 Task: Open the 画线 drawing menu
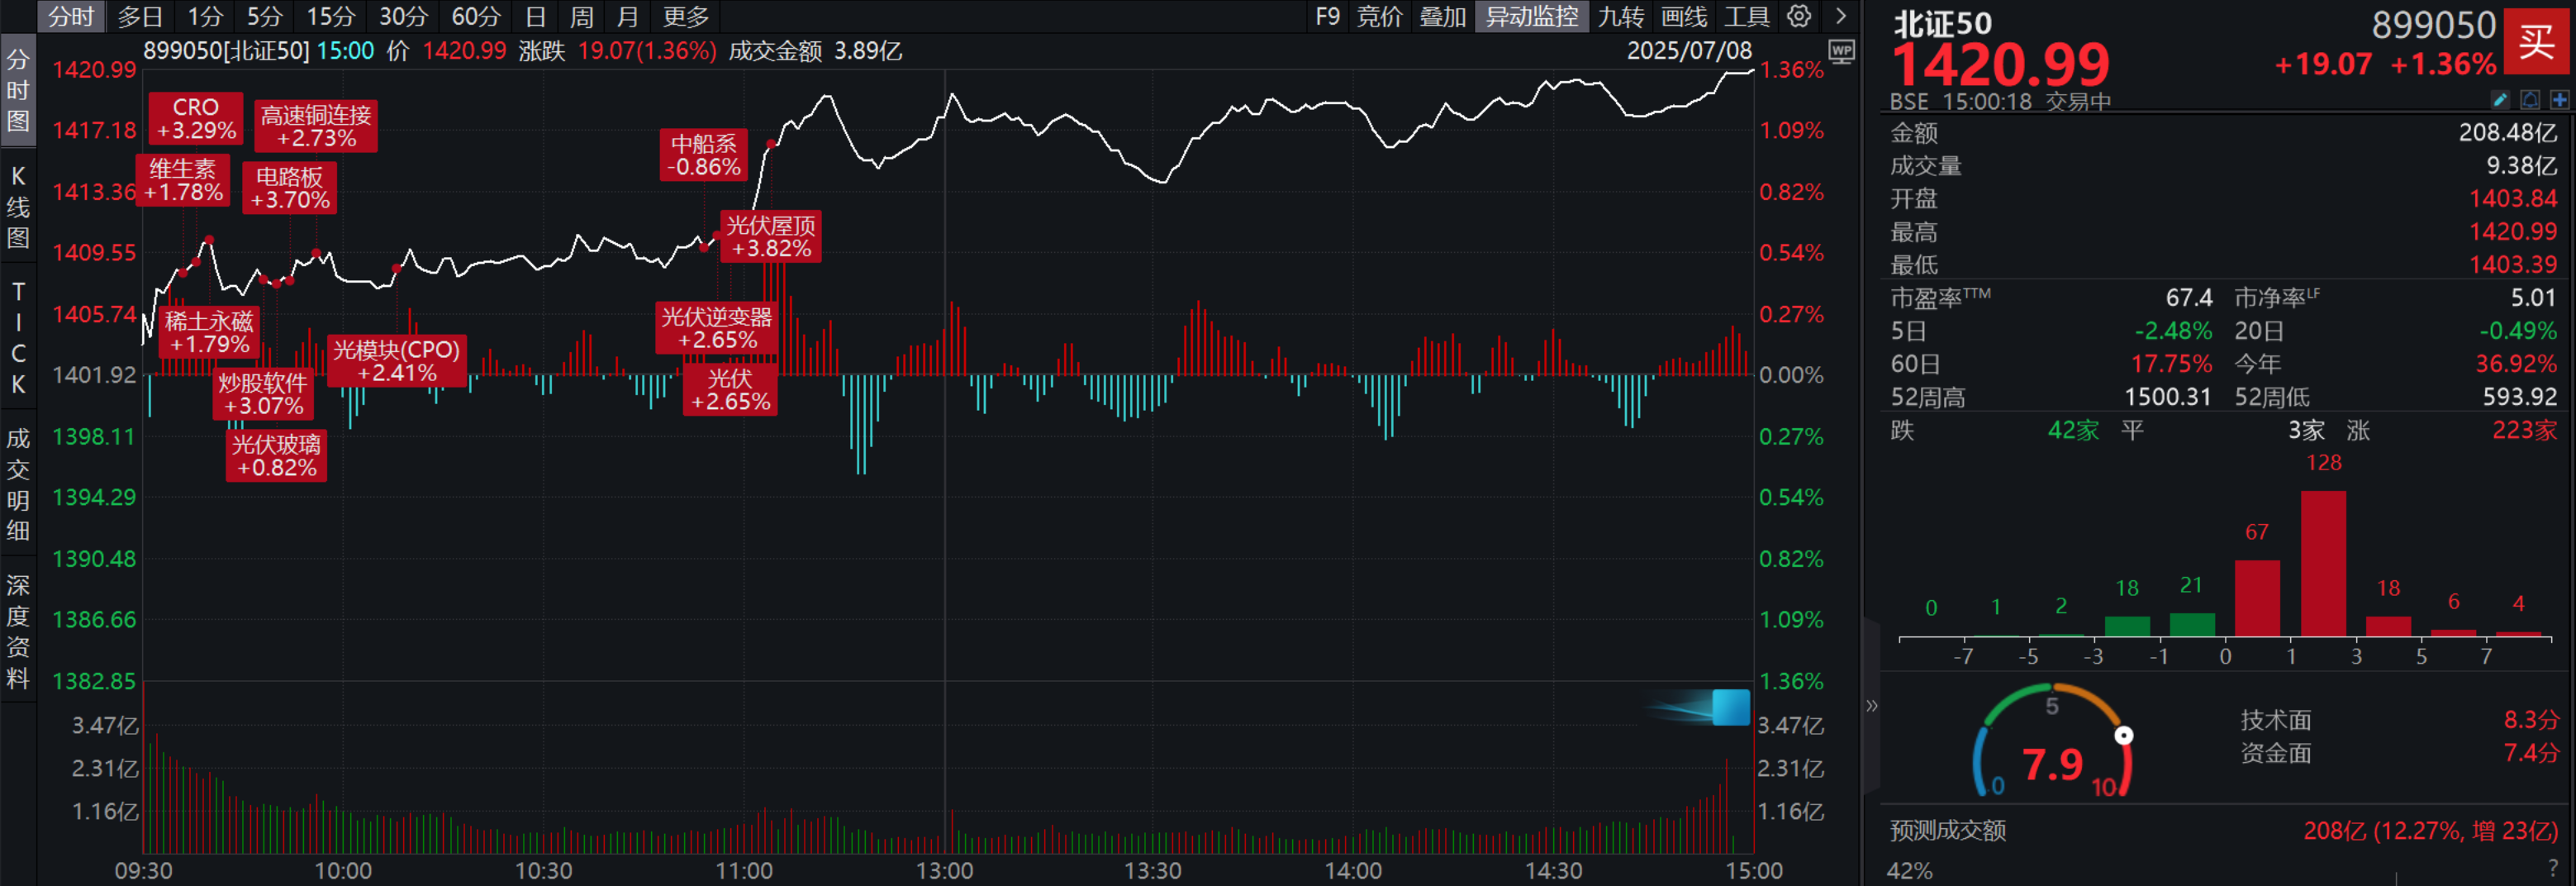coord(1684,16)
